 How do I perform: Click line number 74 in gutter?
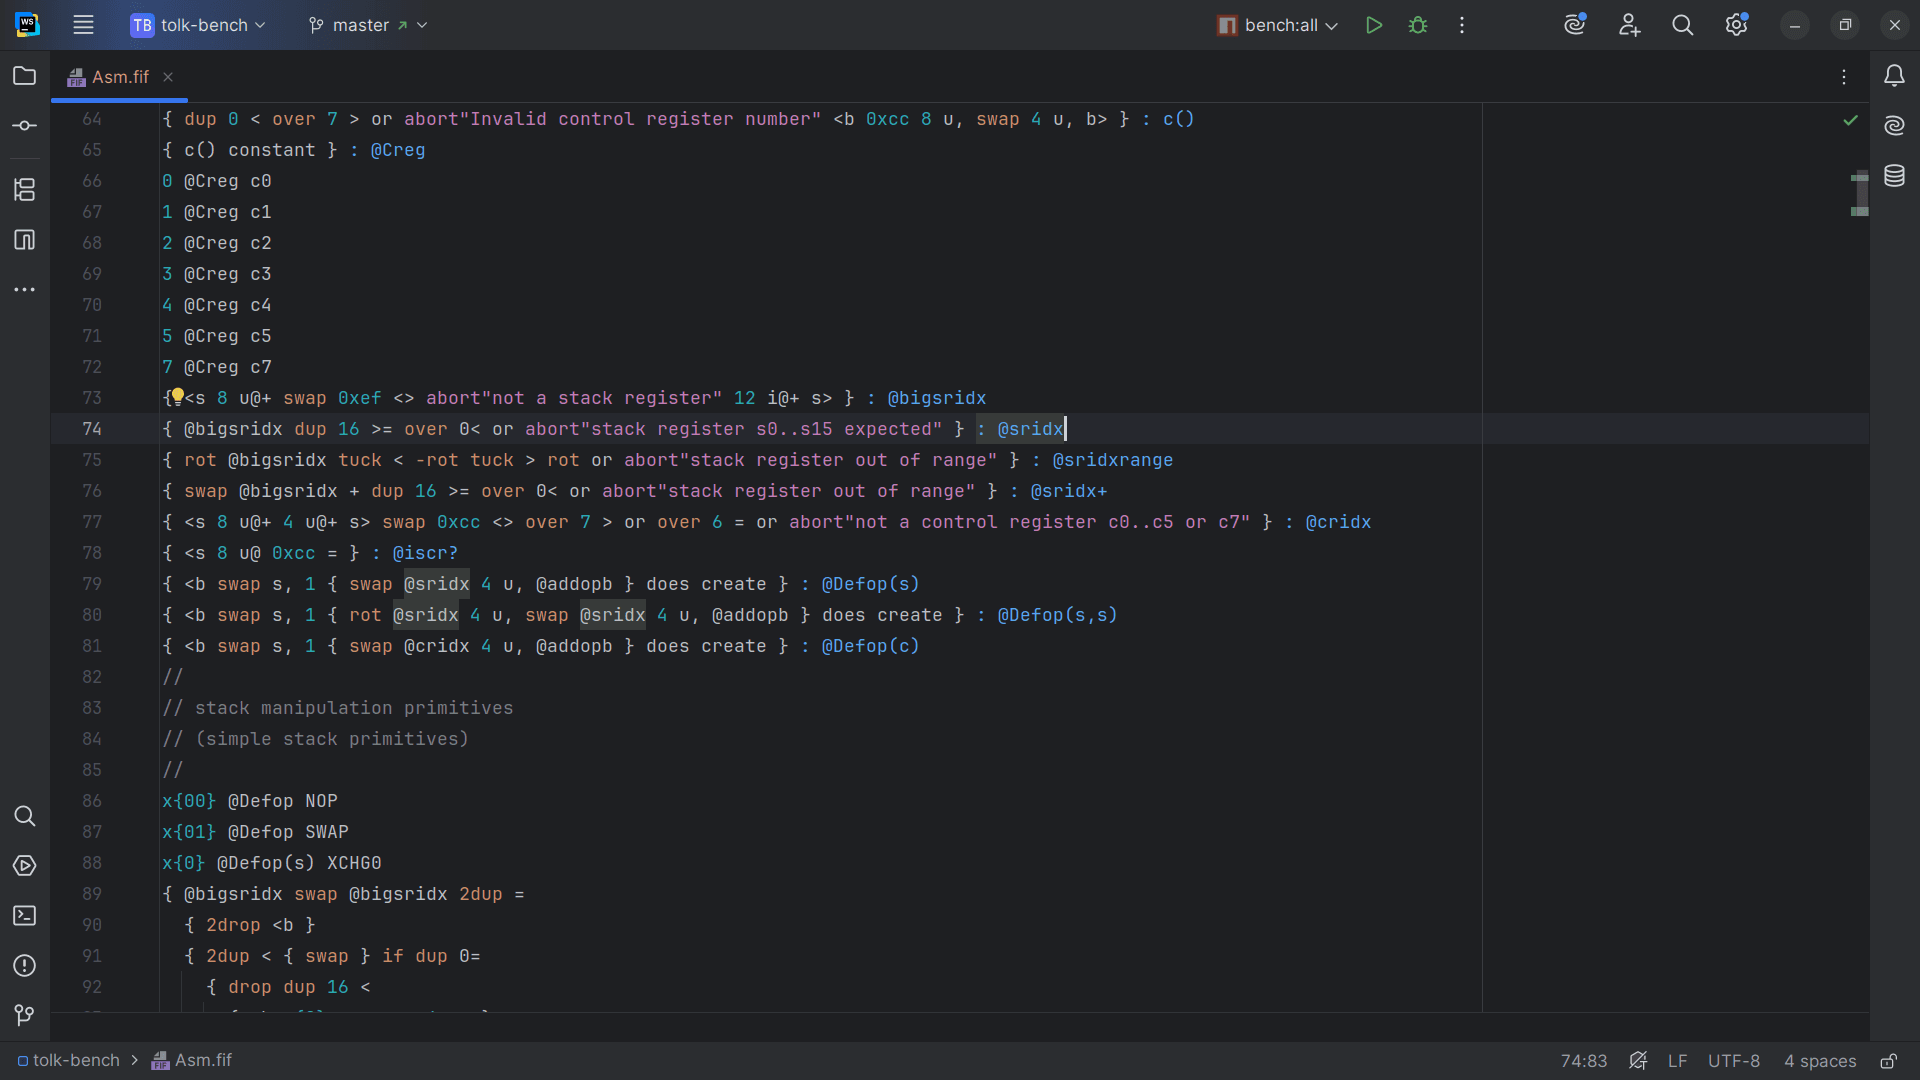[92, 429]
